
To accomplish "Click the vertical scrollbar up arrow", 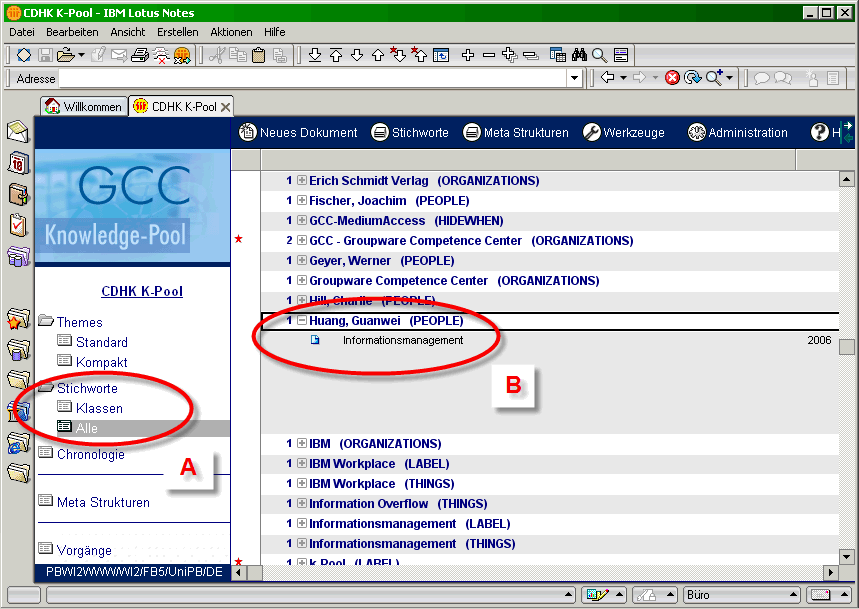I will pos(846,179).
